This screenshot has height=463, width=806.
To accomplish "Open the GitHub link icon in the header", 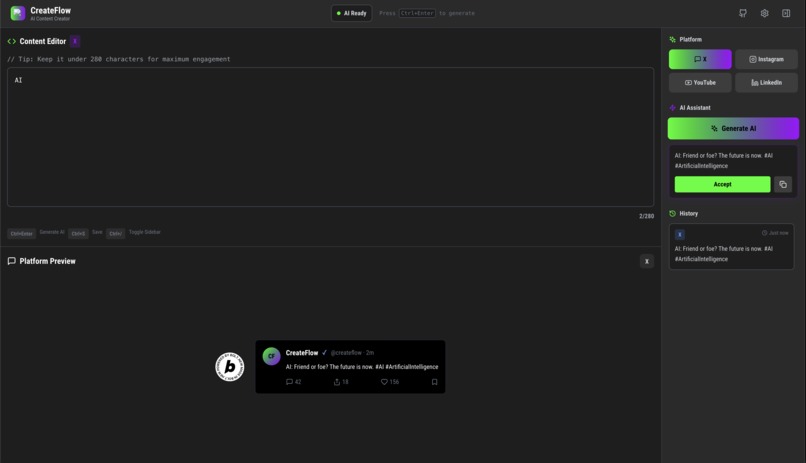I will tap(743, 13).
